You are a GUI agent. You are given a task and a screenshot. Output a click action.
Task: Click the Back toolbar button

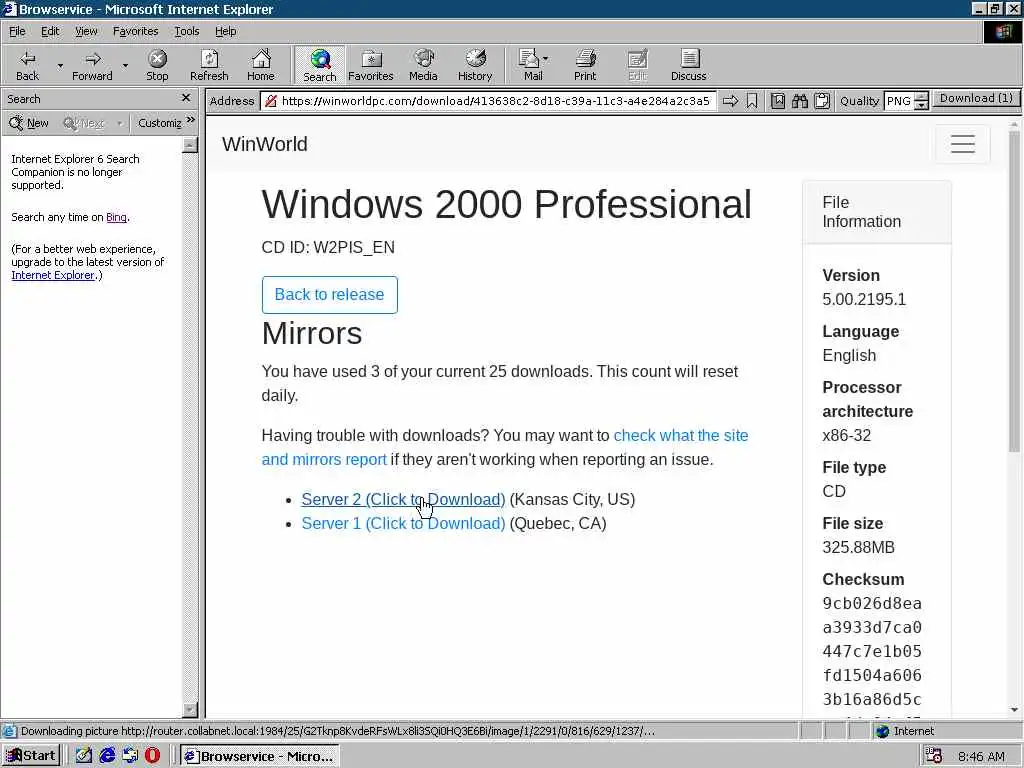(x=27, y=65)
